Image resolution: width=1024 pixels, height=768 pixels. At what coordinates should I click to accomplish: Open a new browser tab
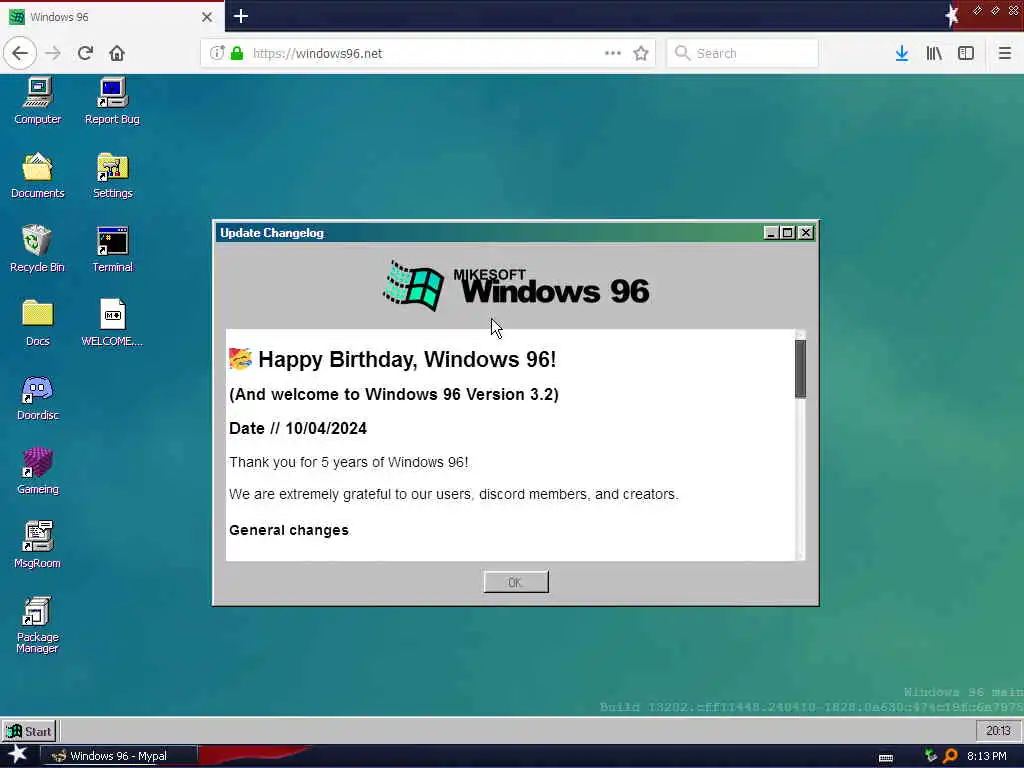240,16
